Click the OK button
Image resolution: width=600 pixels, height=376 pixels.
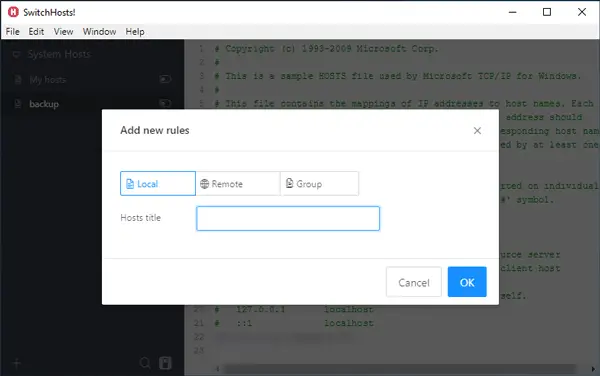[467, 282]
